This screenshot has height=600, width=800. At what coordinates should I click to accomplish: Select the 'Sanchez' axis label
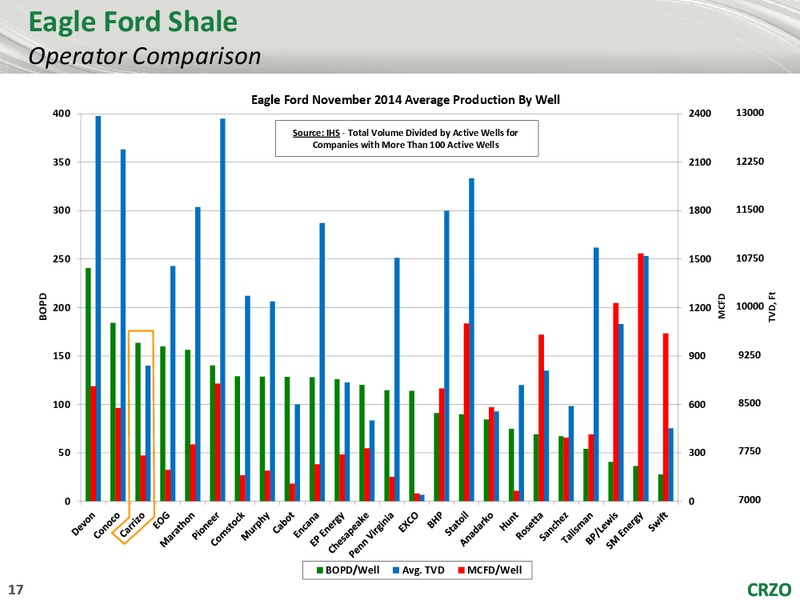(x=554, y=527)
